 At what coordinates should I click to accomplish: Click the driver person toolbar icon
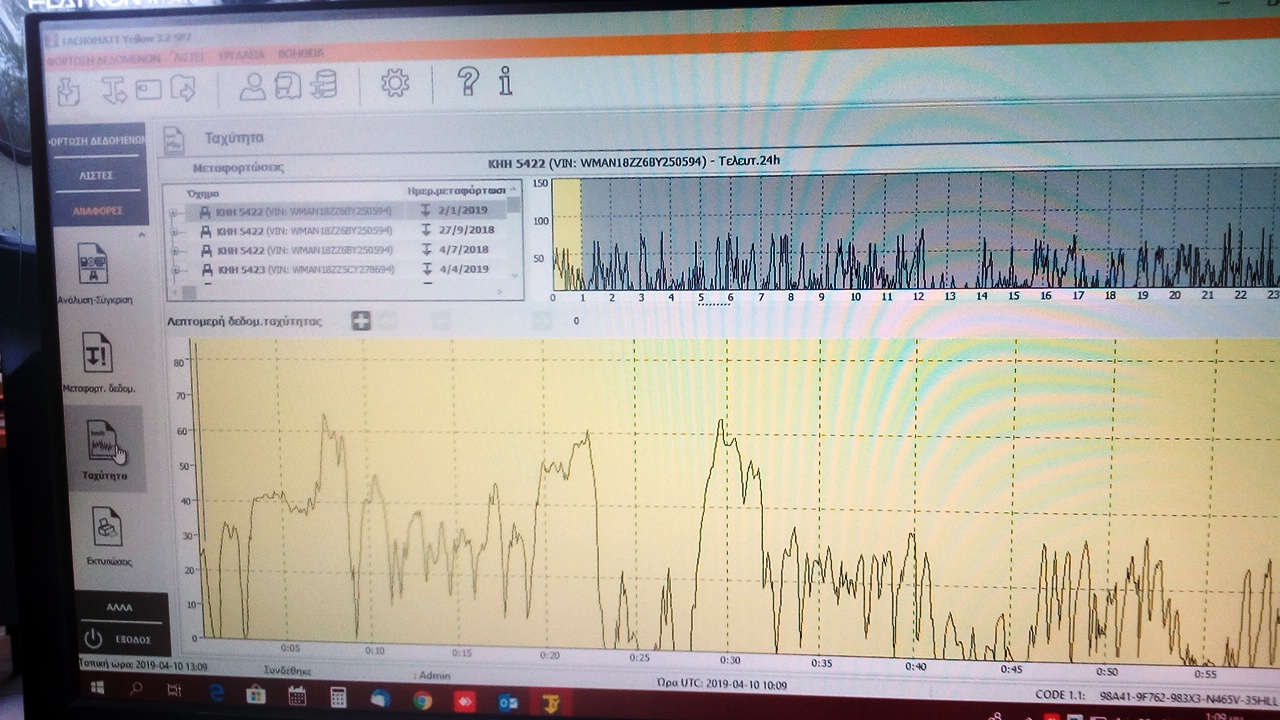click(x=252, y=87)
